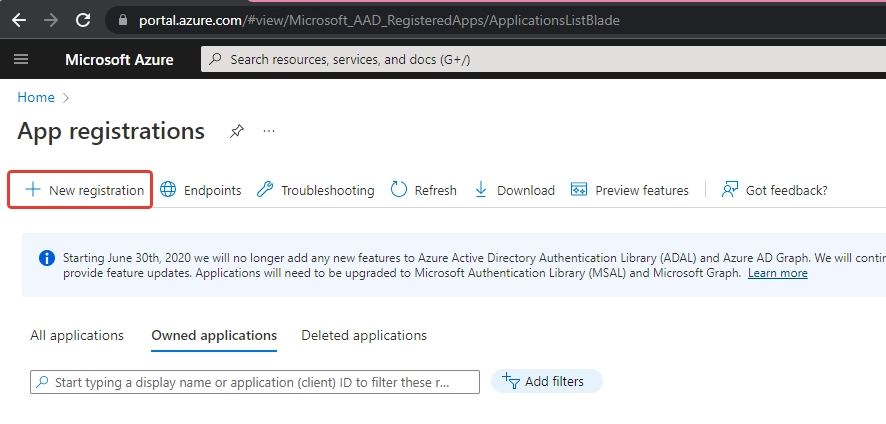
Task: Open Got feedback?
Action: click(x=774, y=190)
